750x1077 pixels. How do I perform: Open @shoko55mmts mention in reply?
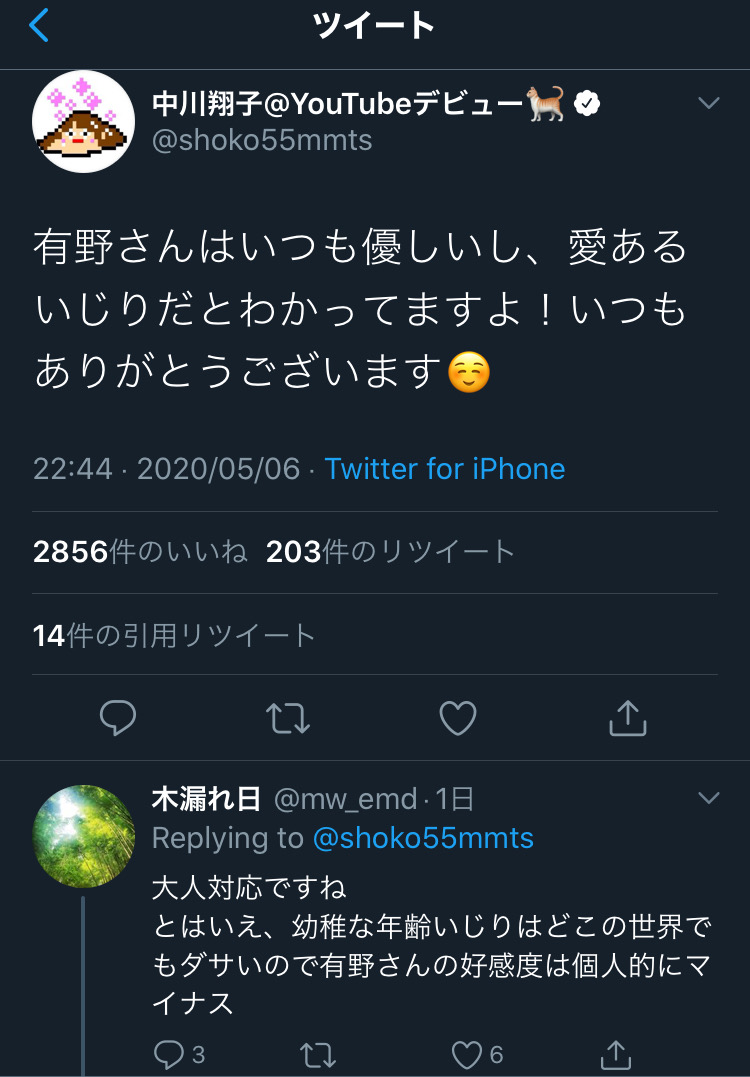click(423, 838)
